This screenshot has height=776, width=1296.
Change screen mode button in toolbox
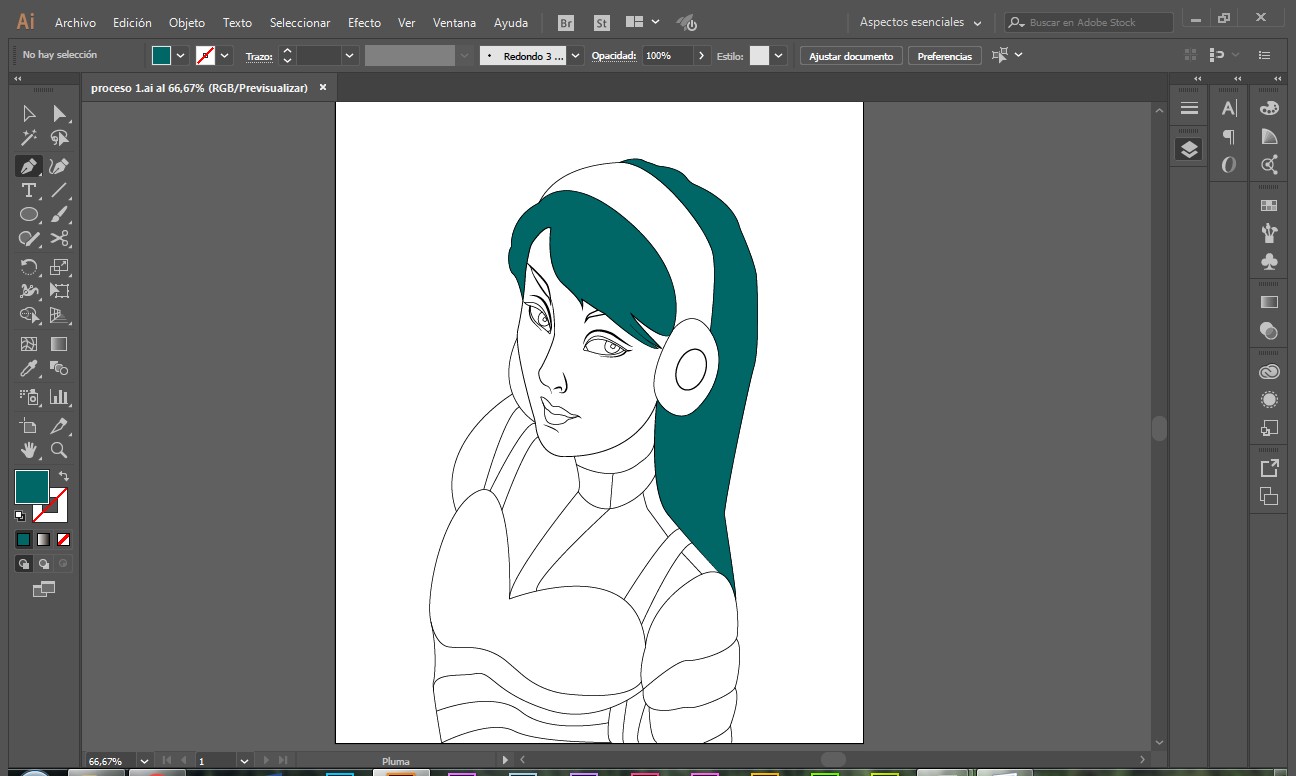(43, 590)
